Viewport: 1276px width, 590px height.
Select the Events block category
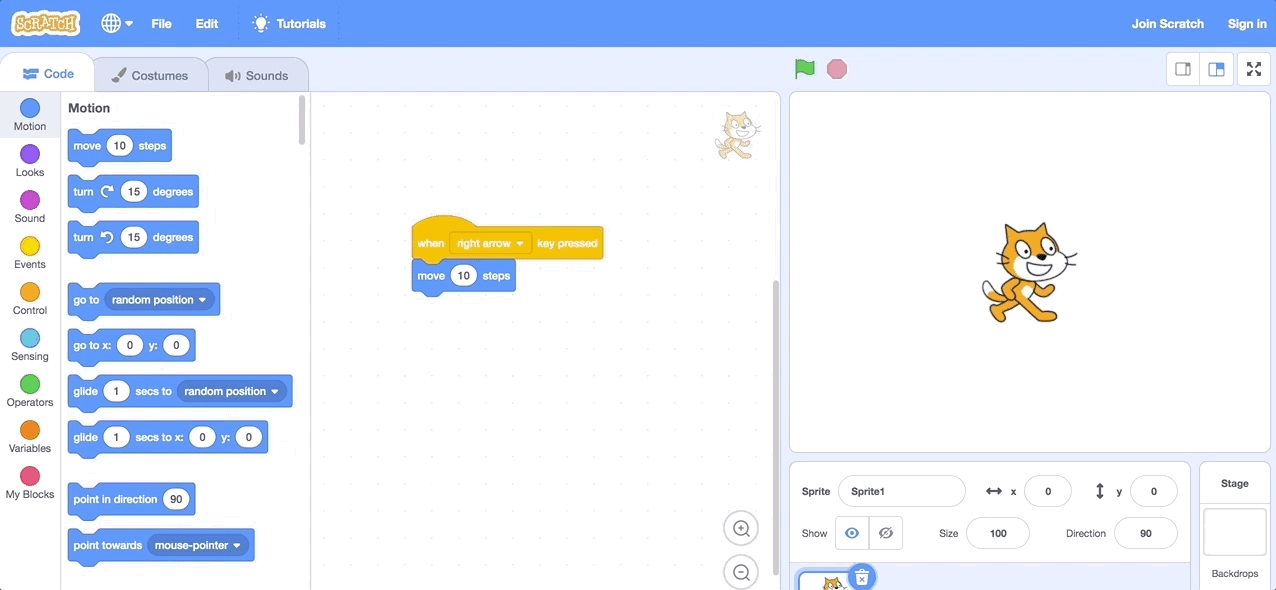[30, 252]
